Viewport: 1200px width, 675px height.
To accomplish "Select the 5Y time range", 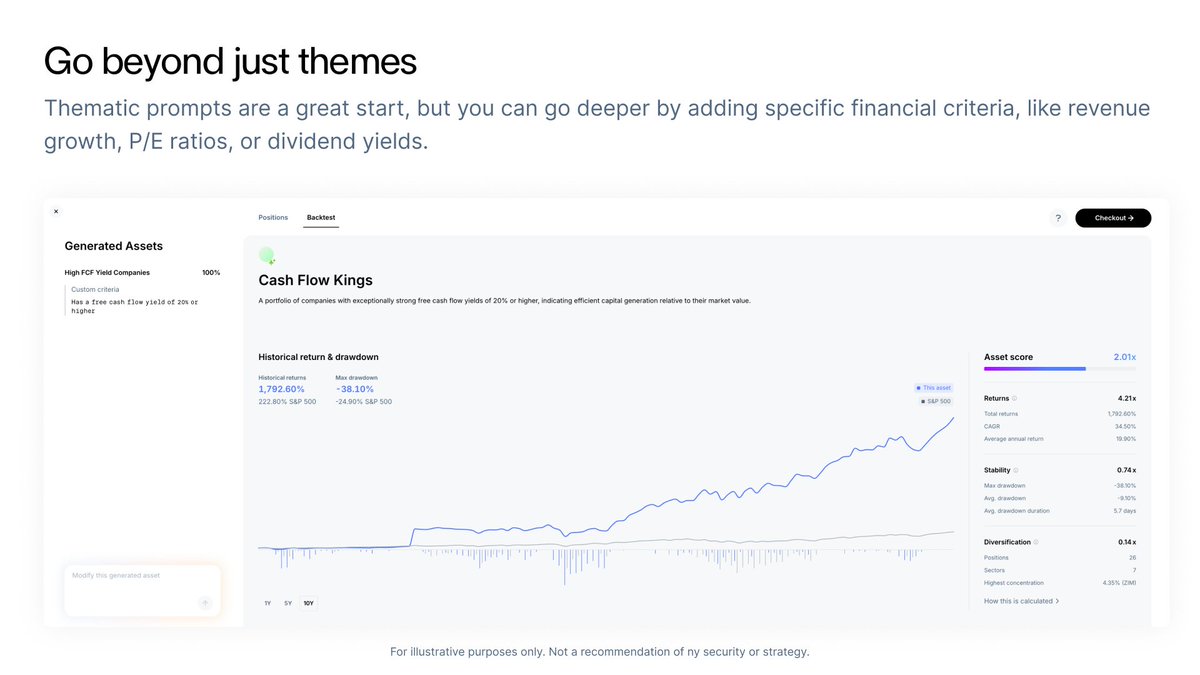I will [x=288, y=603].
